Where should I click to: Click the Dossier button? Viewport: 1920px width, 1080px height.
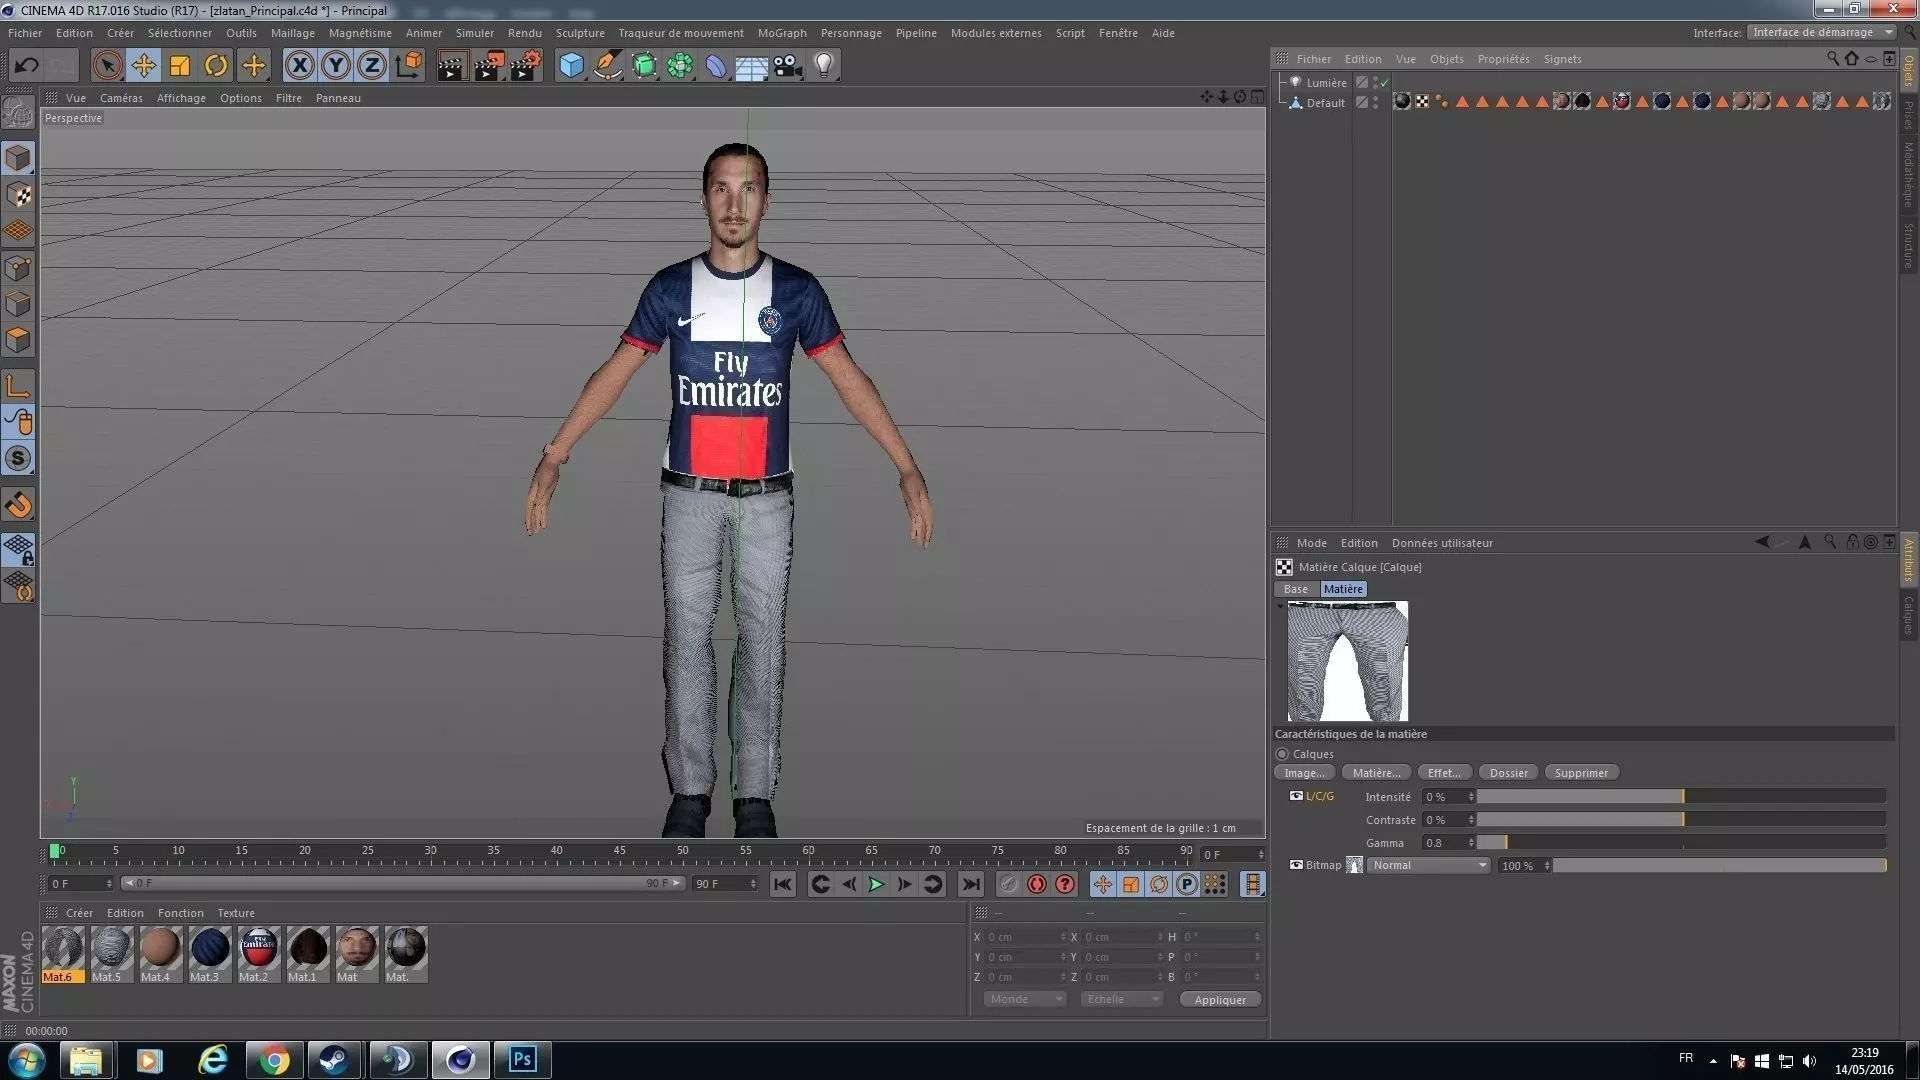coord(1508,773)
